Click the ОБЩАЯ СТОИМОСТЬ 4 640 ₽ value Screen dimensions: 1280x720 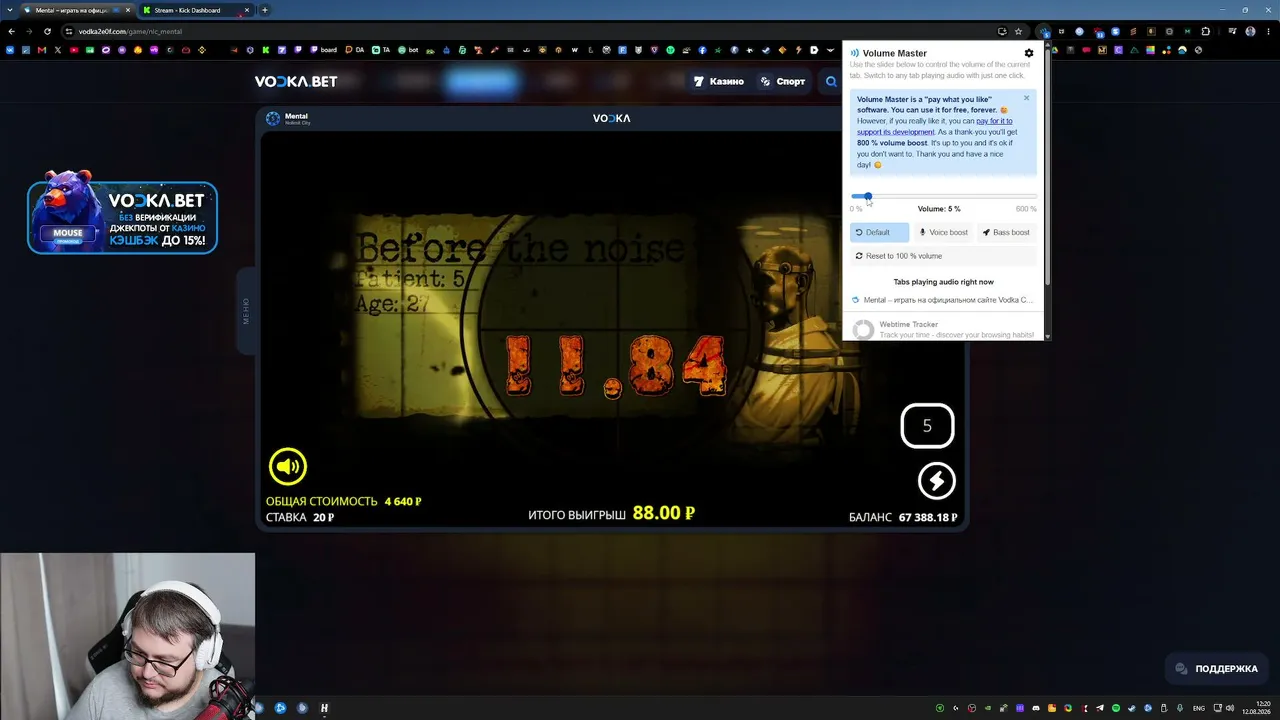pyautogui.click(x=344, y=501)
